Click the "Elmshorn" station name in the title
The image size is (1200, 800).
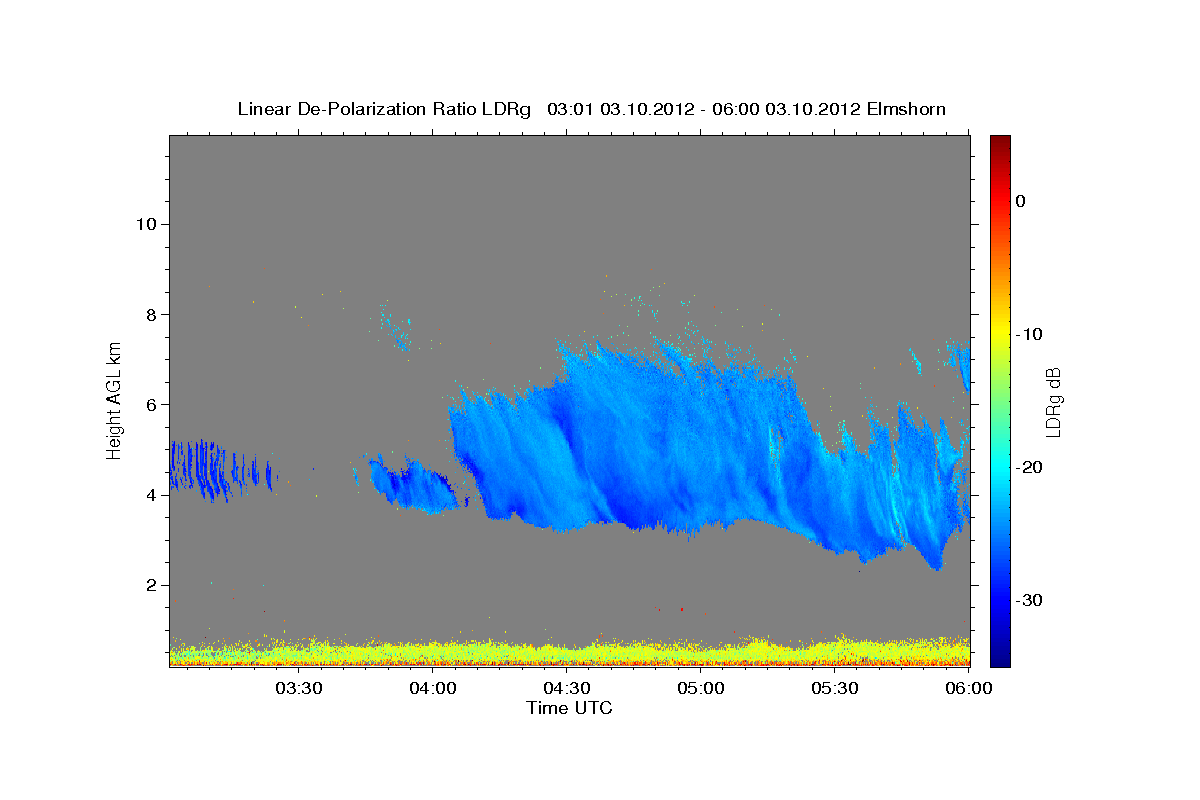click(x=904, y=109)
